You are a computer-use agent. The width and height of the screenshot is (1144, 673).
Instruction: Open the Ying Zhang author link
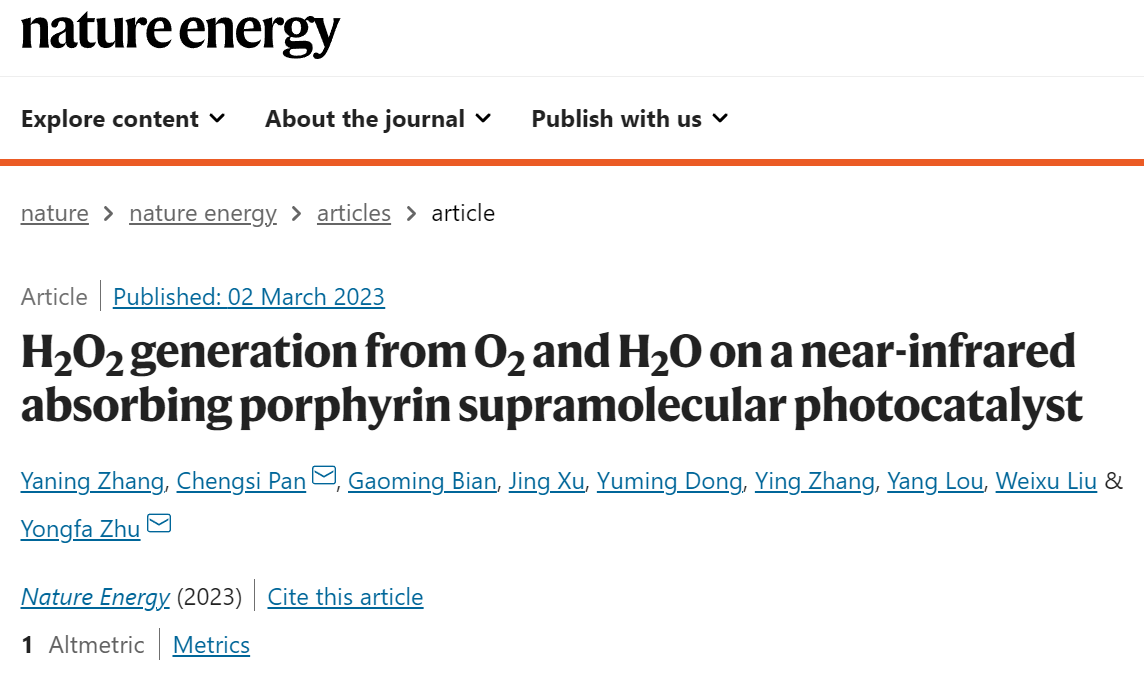pyautogui.click(x=815, y=481)
